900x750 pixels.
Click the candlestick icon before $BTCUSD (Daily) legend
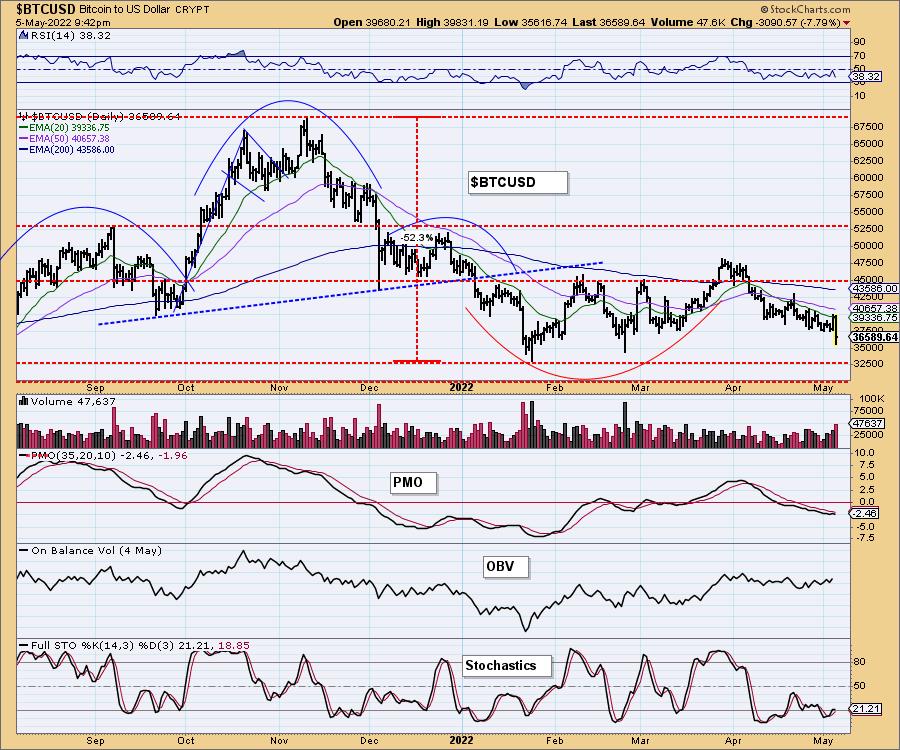(x=24, y=116)
